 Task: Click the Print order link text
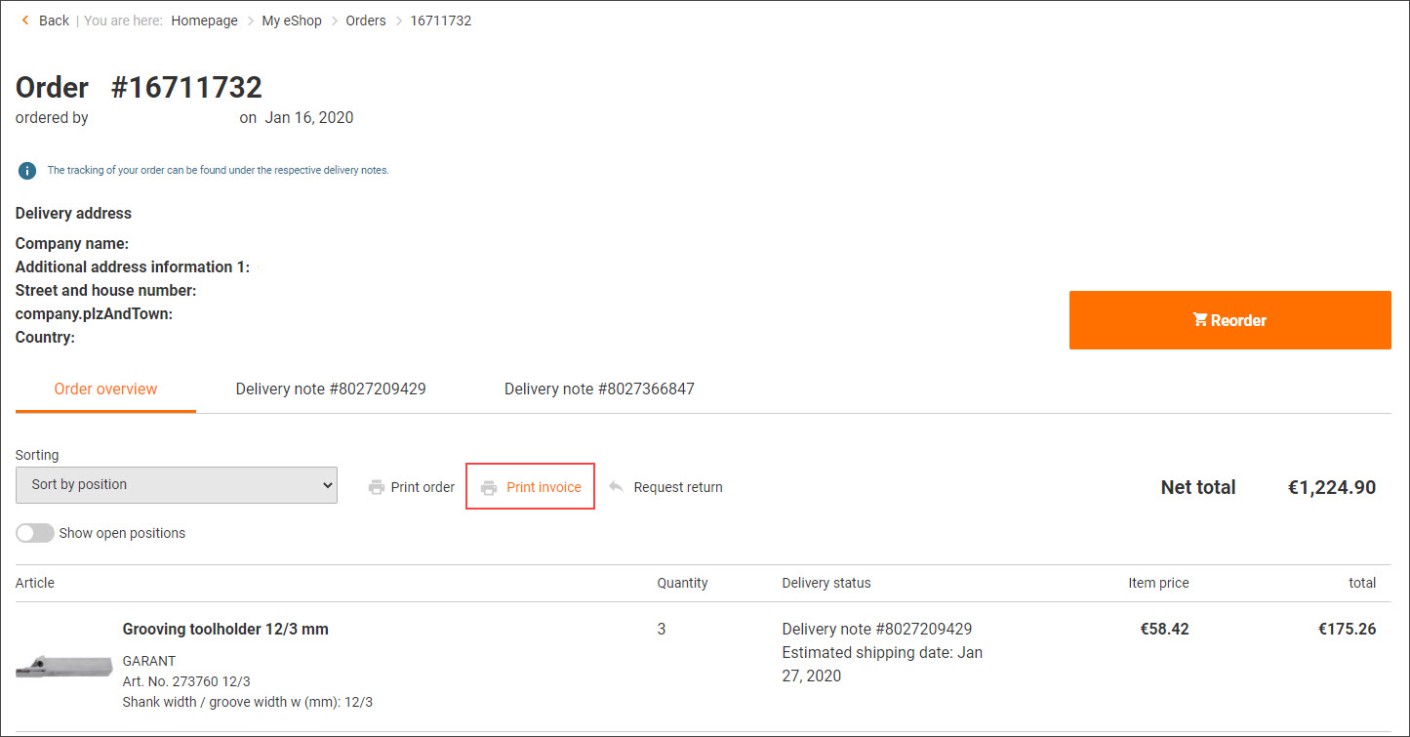pos(422,487)
